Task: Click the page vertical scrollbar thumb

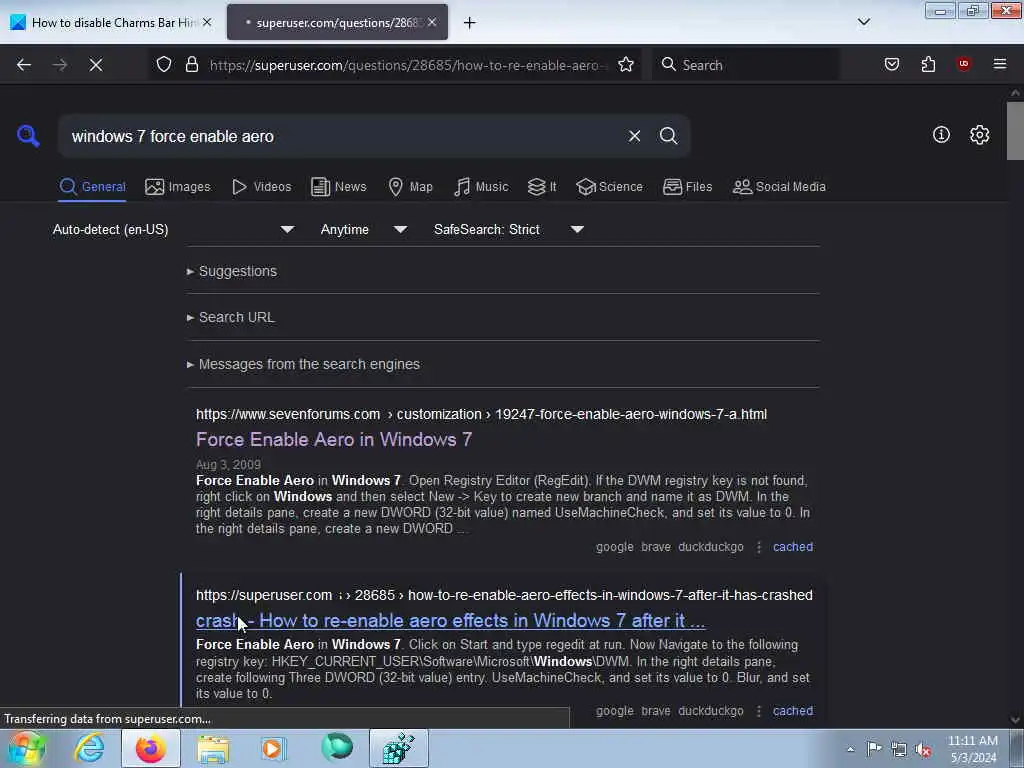Action: click(x=1015, y=131)
